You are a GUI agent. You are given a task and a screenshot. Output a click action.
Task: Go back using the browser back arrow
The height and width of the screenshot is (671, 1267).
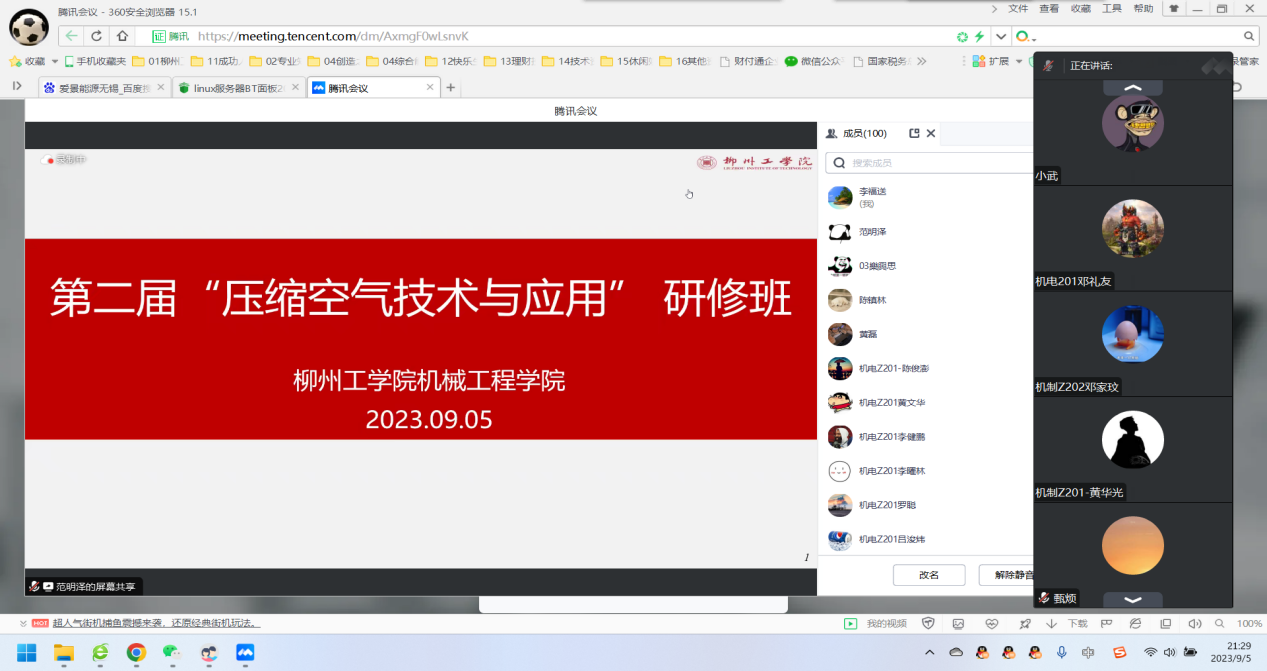pos(71,36)
